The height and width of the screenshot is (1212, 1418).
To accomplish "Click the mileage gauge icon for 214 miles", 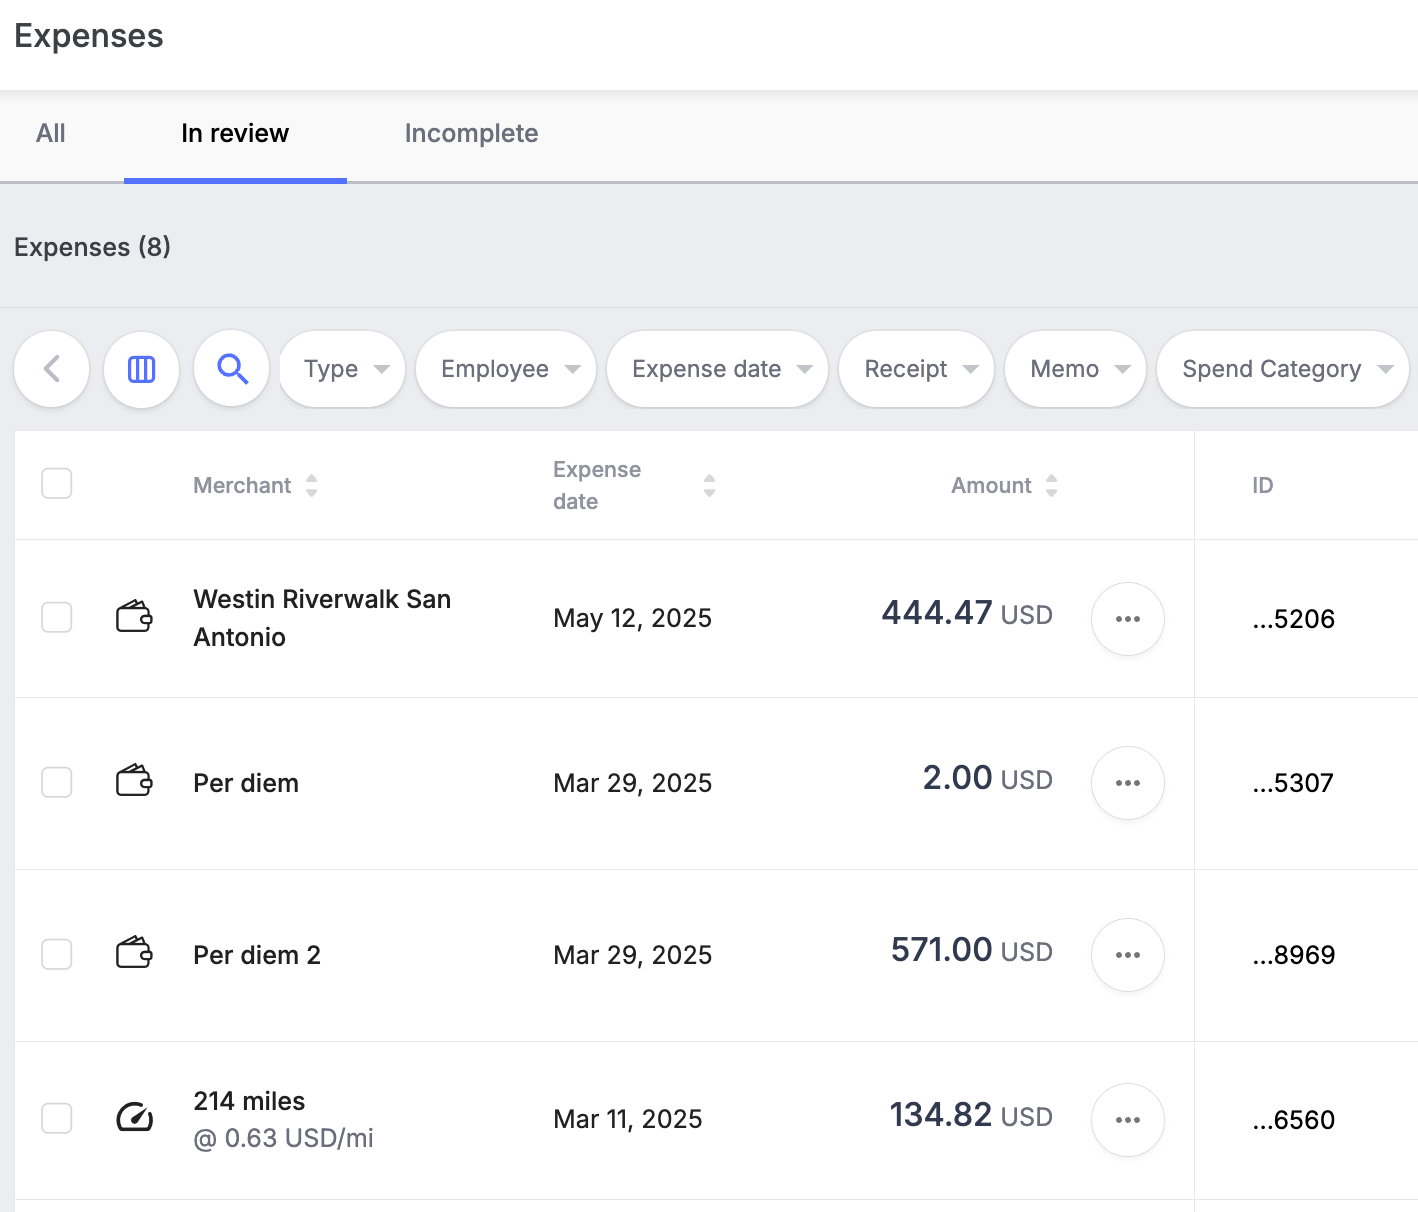I will tap(134, 1118).
